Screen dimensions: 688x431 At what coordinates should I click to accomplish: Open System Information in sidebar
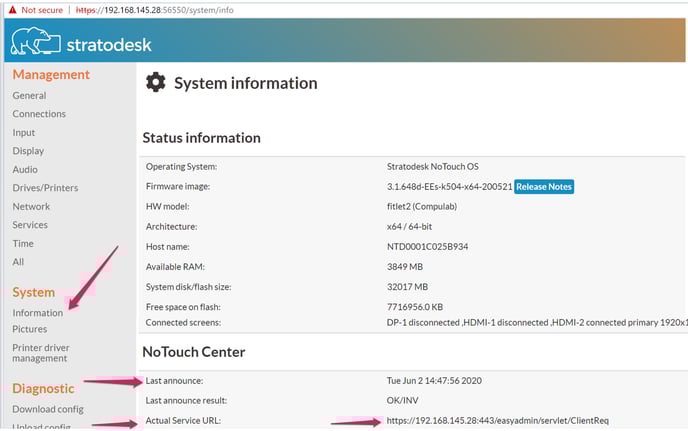[x=38, y=313]
